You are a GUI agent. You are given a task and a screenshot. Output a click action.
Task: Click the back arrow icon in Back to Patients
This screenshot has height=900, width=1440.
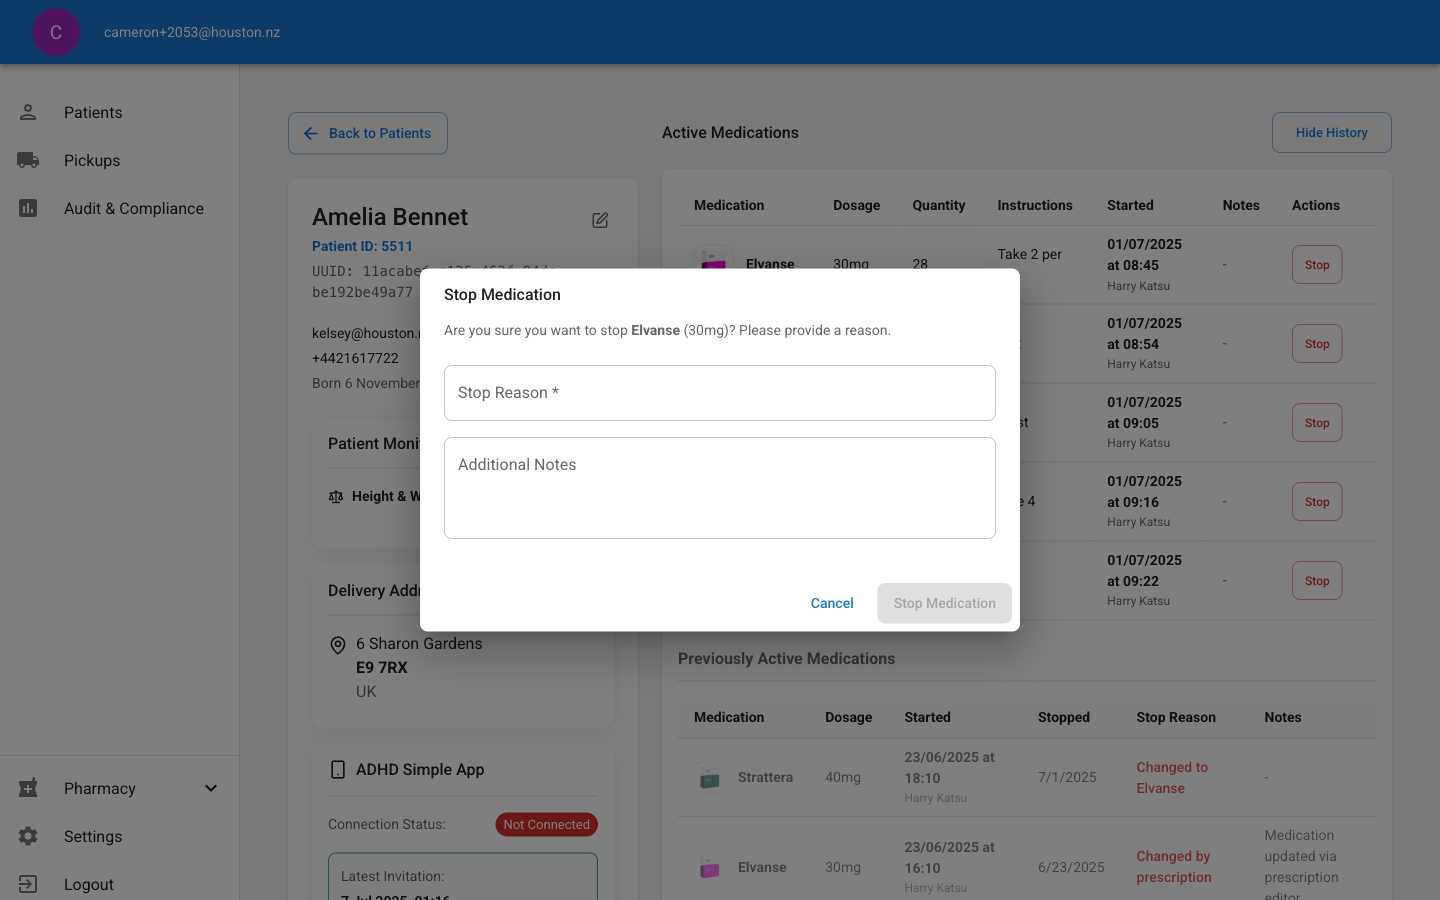coord(311,133)
